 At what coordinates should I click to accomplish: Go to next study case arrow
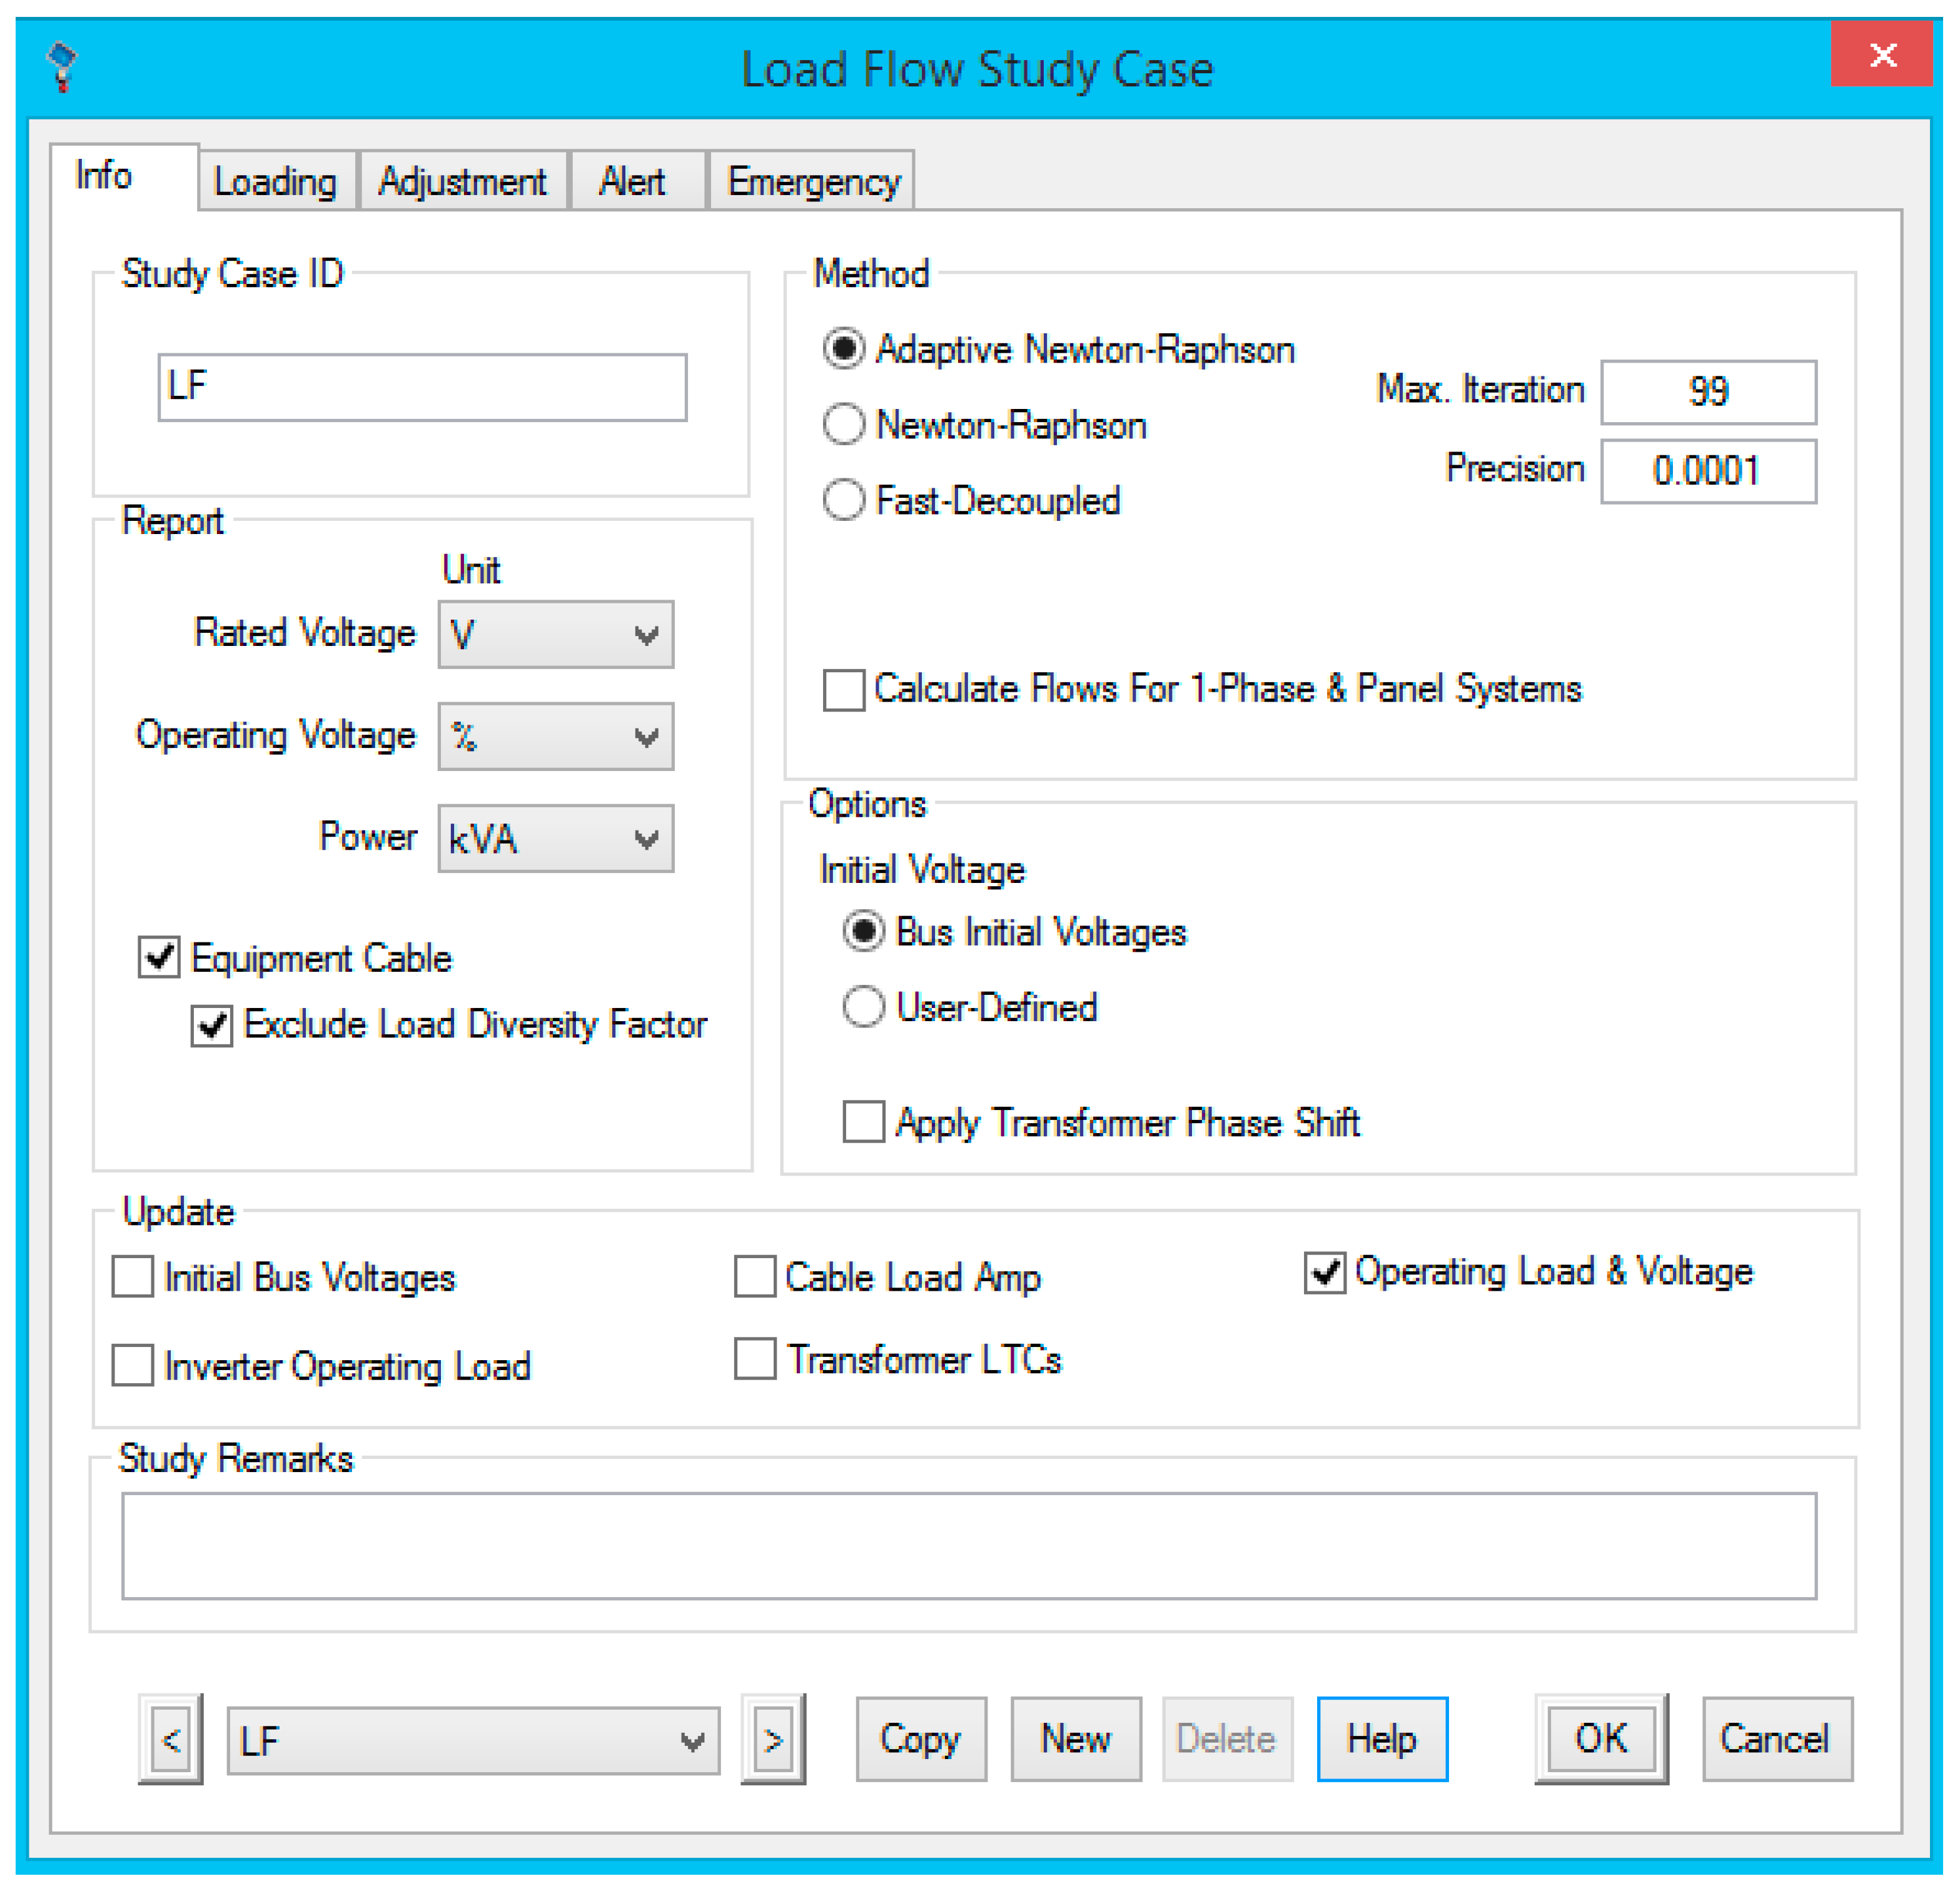[x=772, y=1739]
